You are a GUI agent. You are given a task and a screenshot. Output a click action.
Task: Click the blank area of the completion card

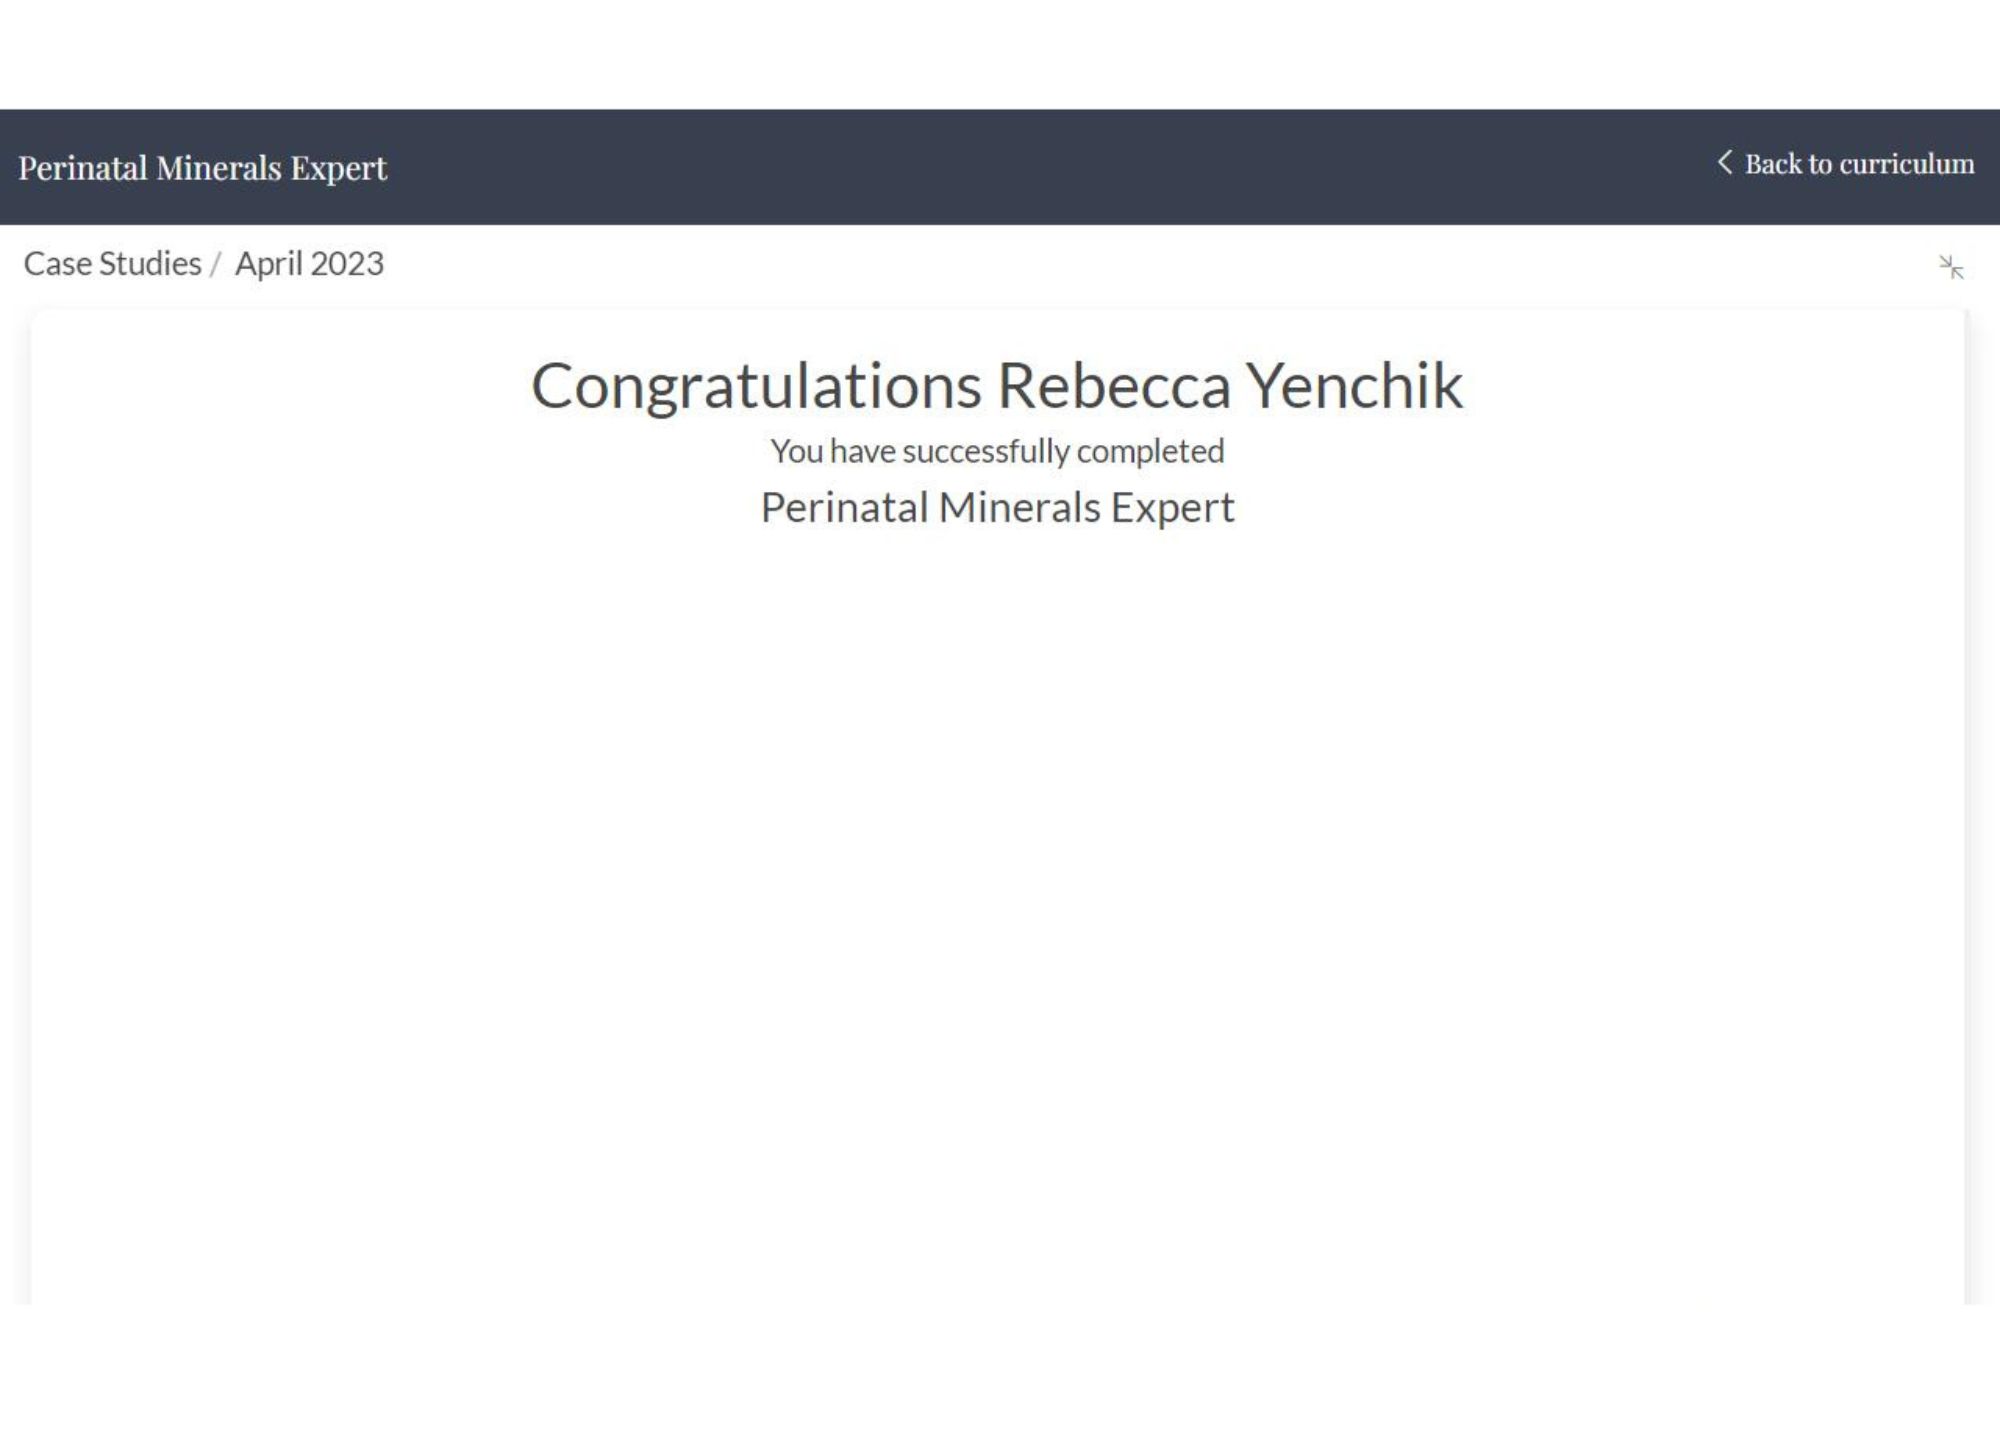pyautogui.click(x=997, y=900)
